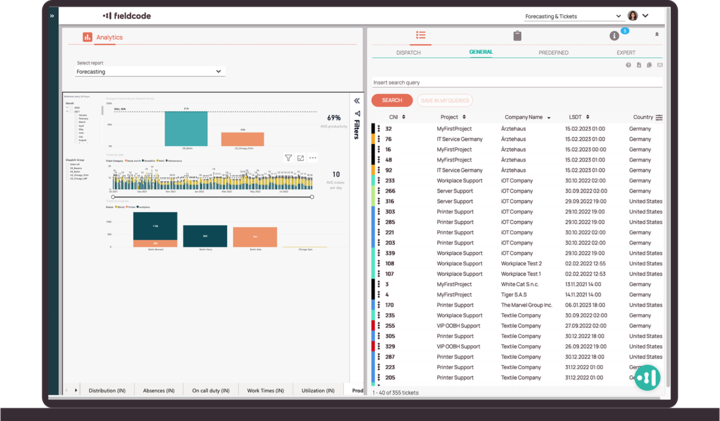Click the help question-mark icon
Image resolution: width=720 pixels, height=421 pixels.
coord(628,65)
